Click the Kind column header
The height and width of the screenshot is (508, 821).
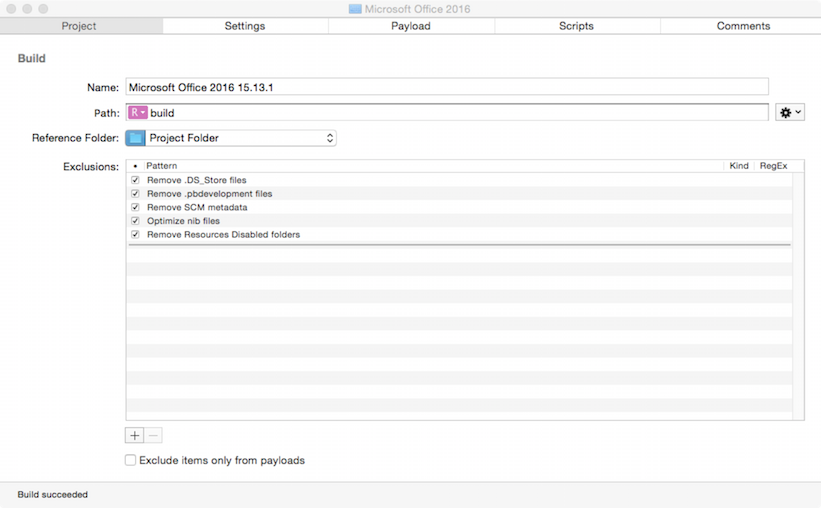click(x=739, y=166)
